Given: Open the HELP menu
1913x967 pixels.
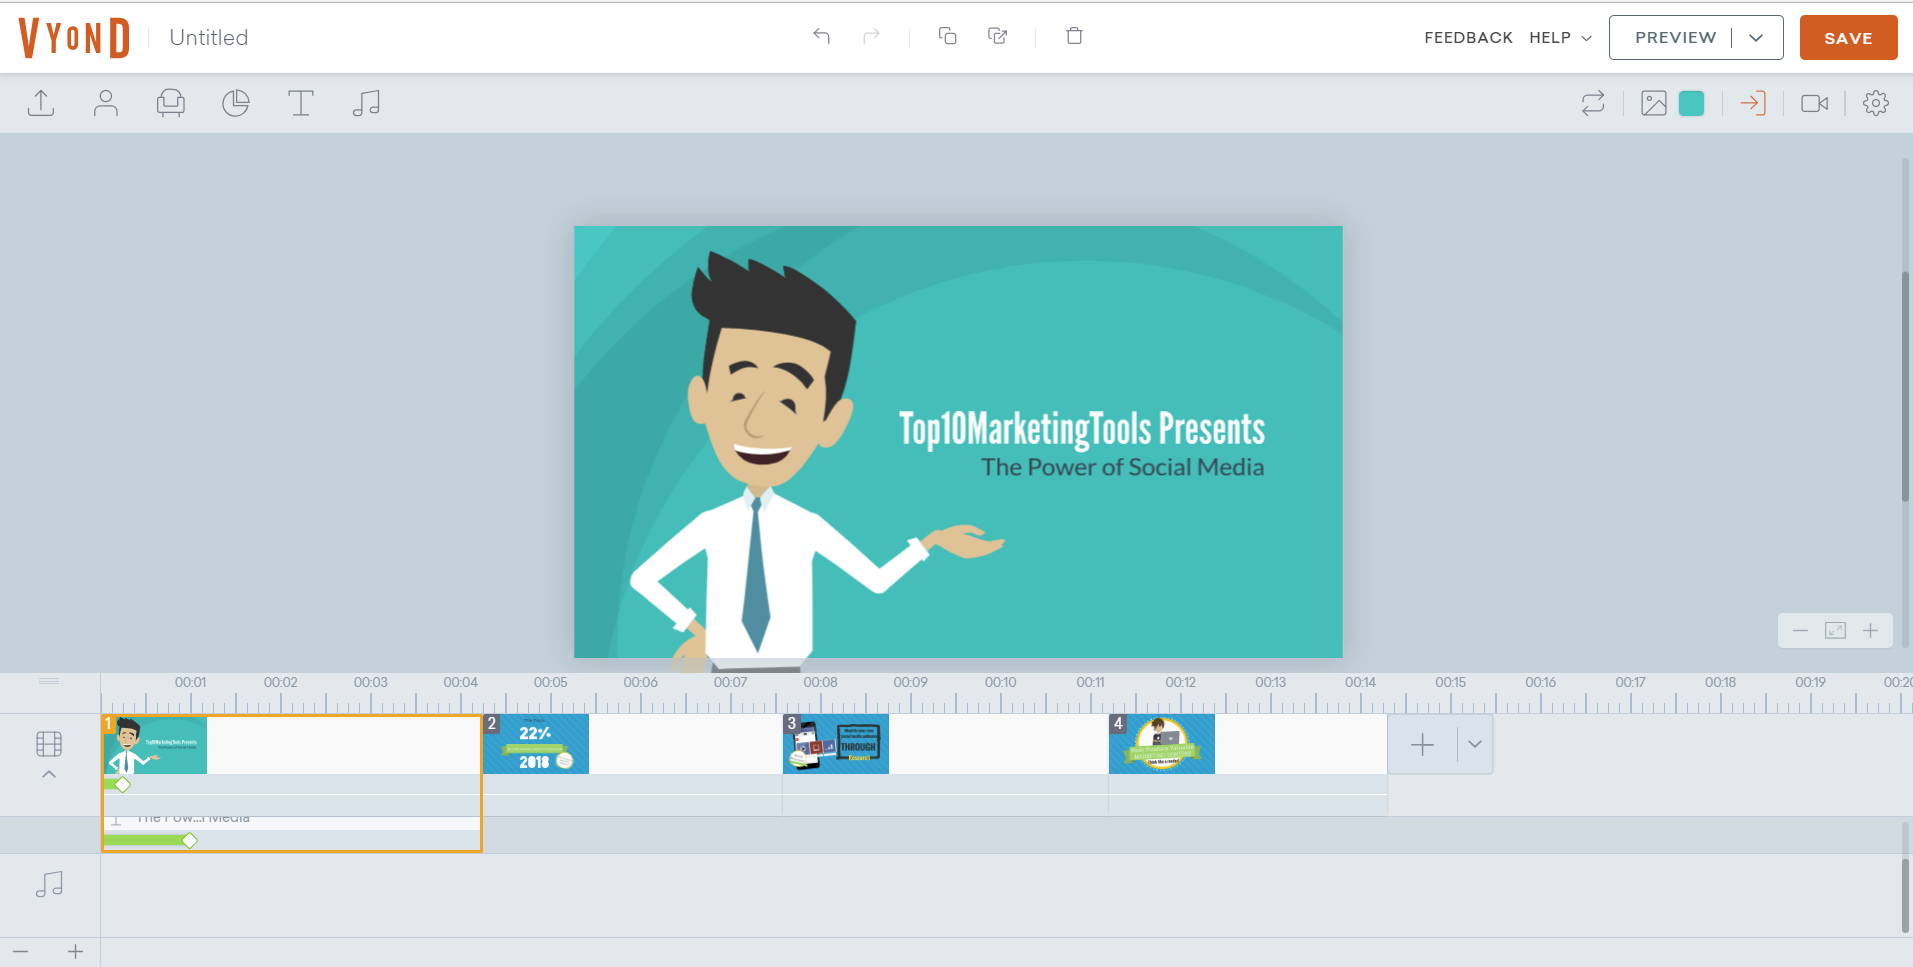Looking at the screenshot, I should (x=1560, y=38).
